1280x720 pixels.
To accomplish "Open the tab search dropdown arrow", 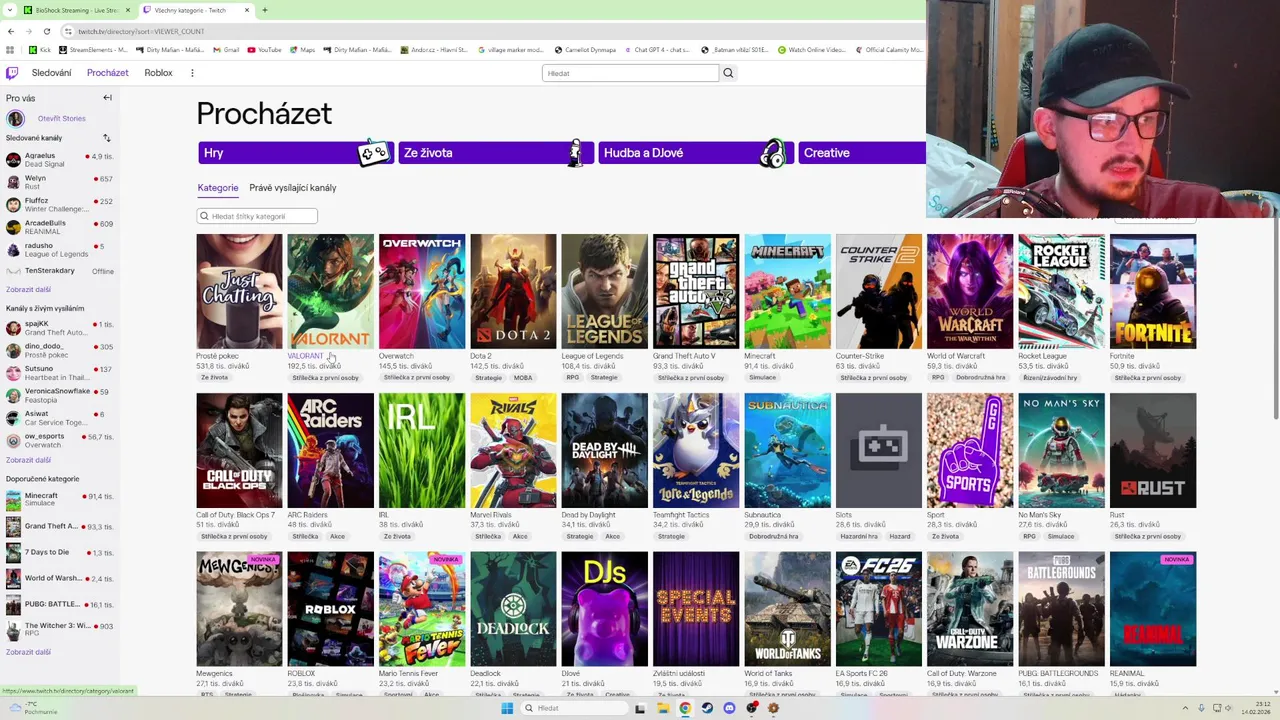I will (11, 10).
